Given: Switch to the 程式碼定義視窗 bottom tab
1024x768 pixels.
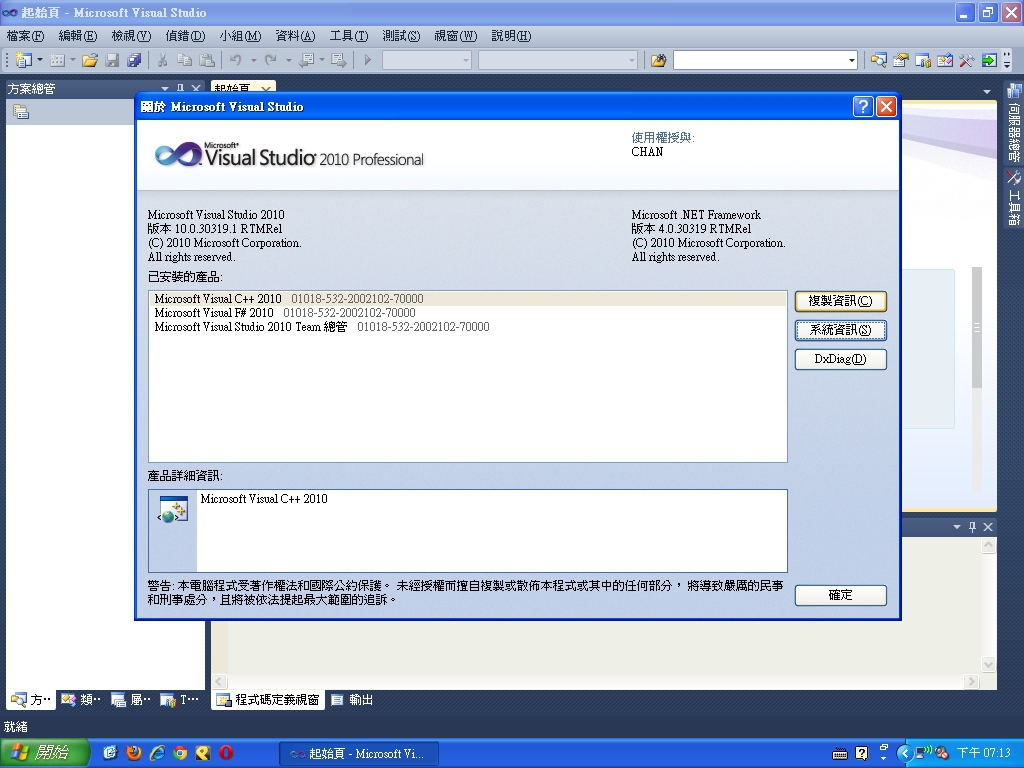Looking at the screenshot, I should tap(269, 699).
